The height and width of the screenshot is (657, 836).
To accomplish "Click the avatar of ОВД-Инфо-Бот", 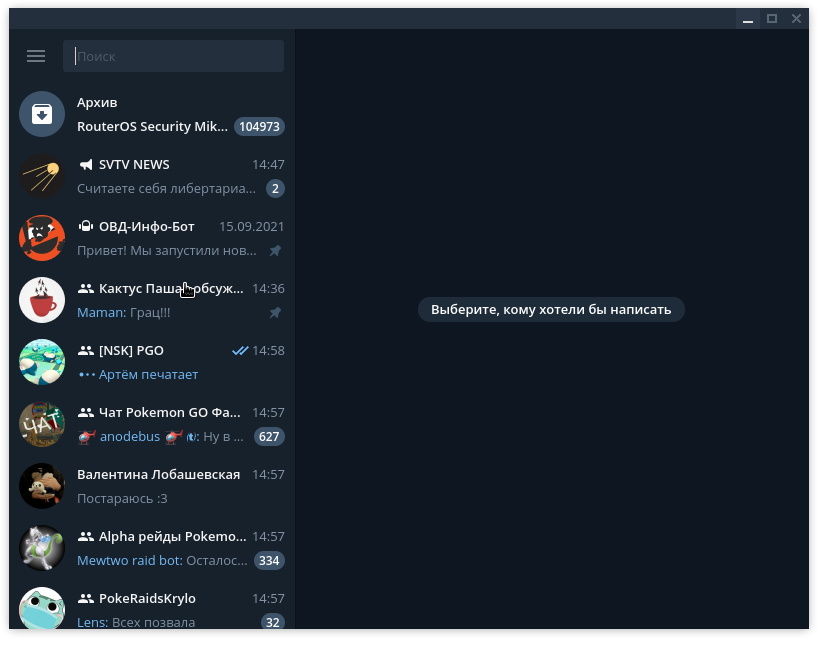I will coord(42,238).
